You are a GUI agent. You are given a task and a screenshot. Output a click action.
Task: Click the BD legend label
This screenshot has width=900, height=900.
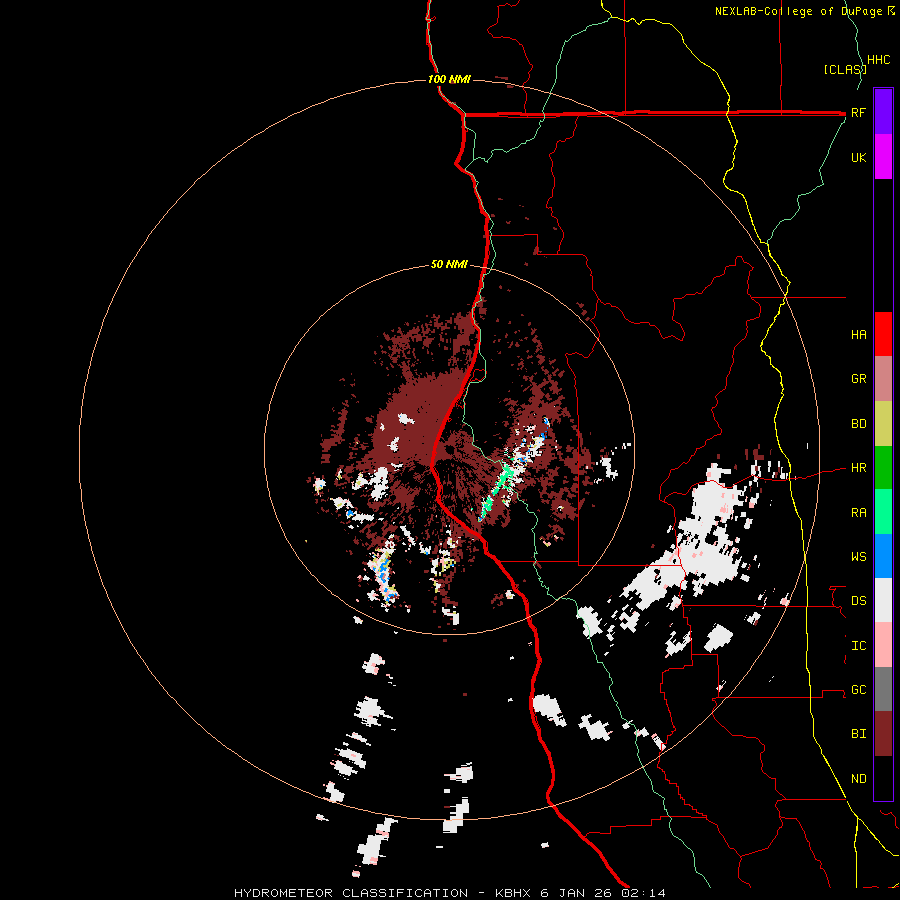coord(858,424)
